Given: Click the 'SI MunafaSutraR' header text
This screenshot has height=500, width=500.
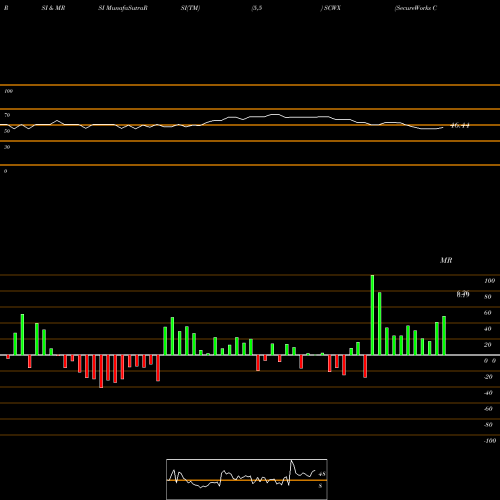Looking at the screenshot, I should (123, 8).
